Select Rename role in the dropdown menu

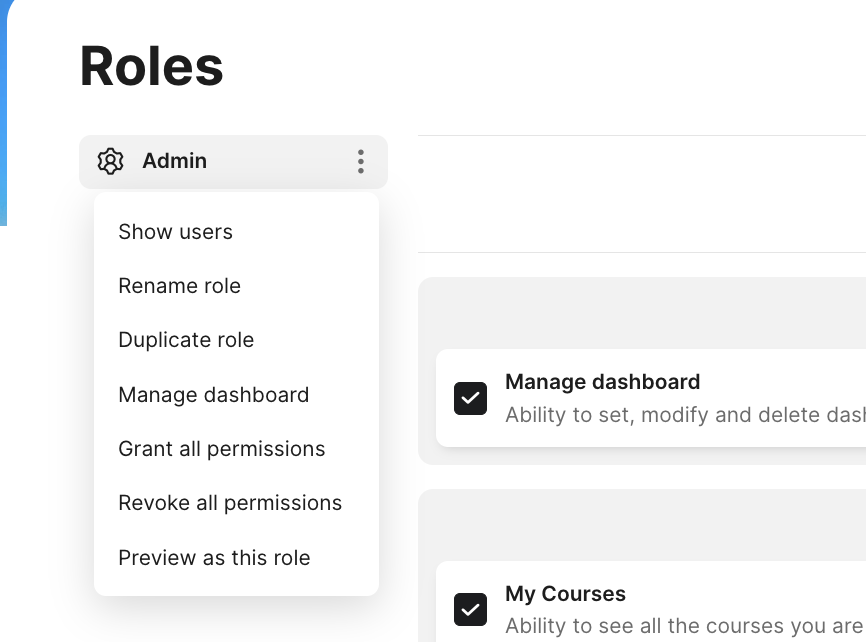180,286
